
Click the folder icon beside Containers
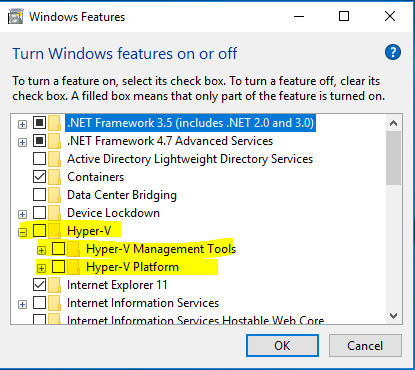[54, 177]
